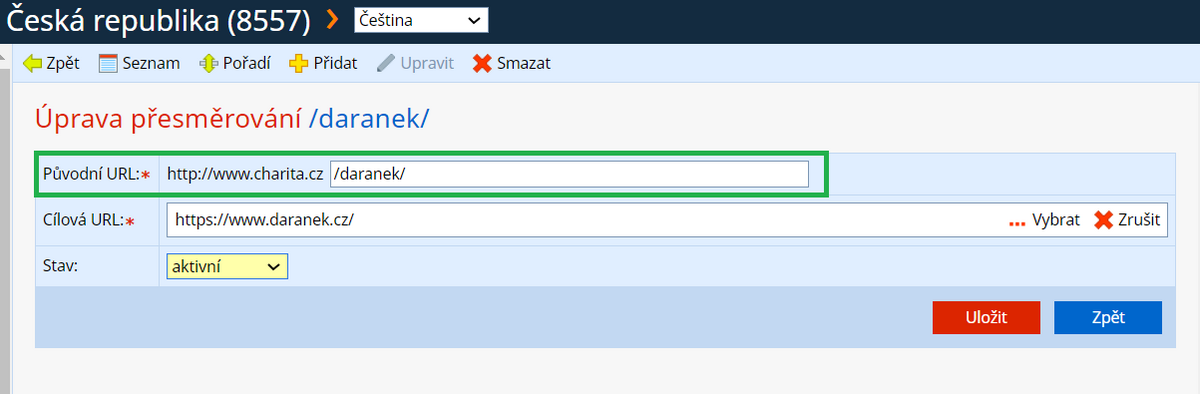Expand the Stav dropdown showing aktivní

(227, 266)
